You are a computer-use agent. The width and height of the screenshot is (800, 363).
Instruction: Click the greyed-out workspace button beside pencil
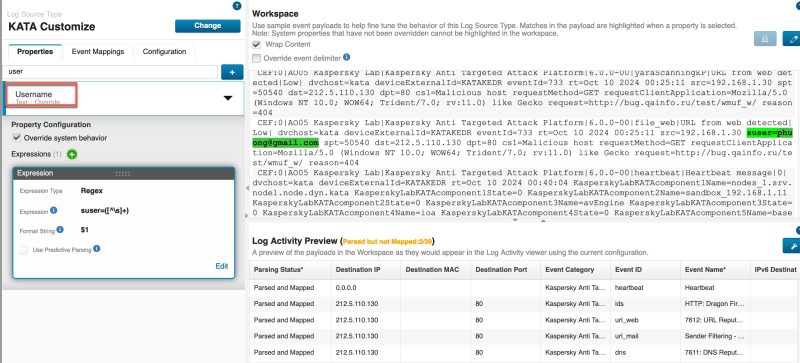765,39
